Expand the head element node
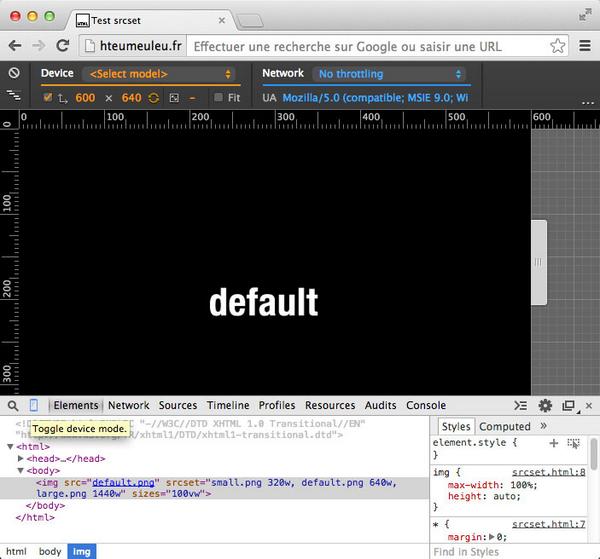 (x=22, y=458)
